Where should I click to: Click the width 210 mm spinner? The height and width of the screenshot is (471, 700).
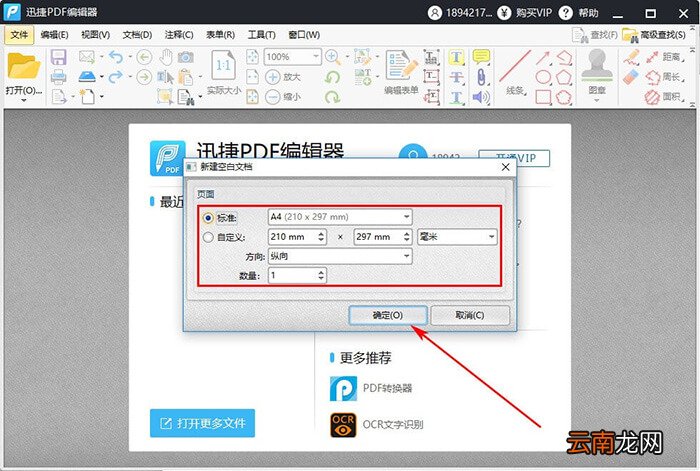(x=297, y=237)
